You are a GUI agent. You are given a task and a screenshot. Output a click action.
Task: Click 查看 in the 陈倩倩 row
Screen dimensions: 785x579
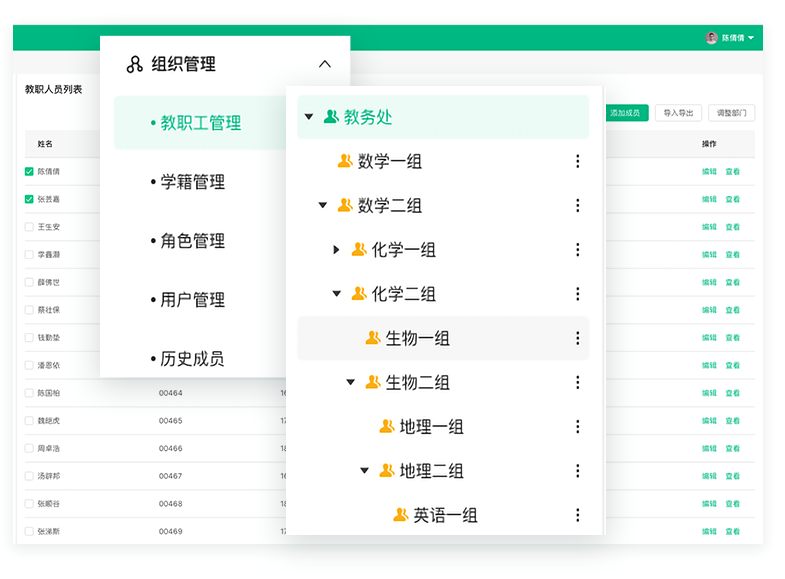tap(732, 172)
